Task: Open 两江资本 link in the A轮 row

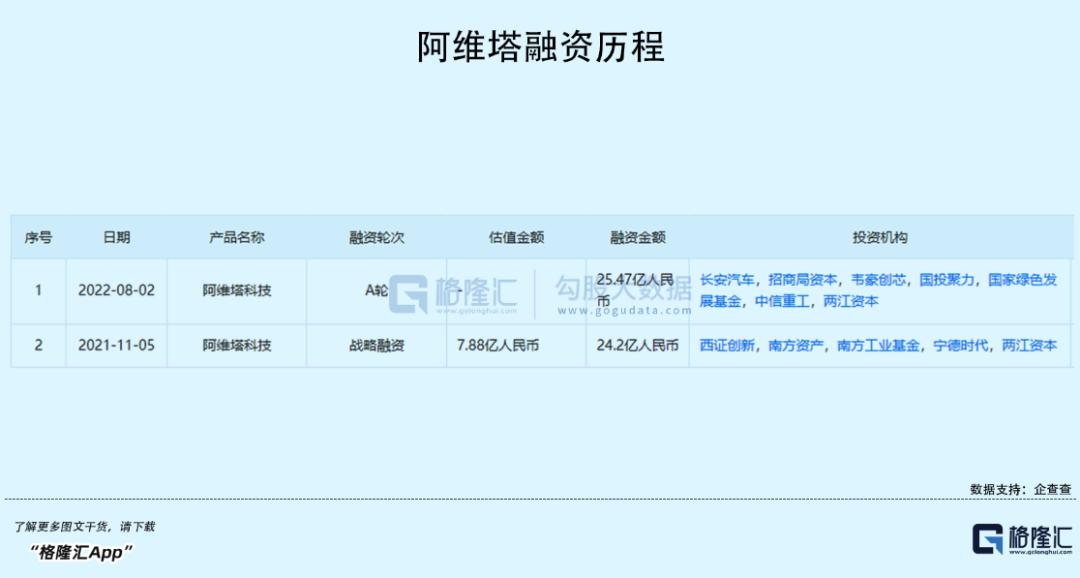Action: (851, 301)
